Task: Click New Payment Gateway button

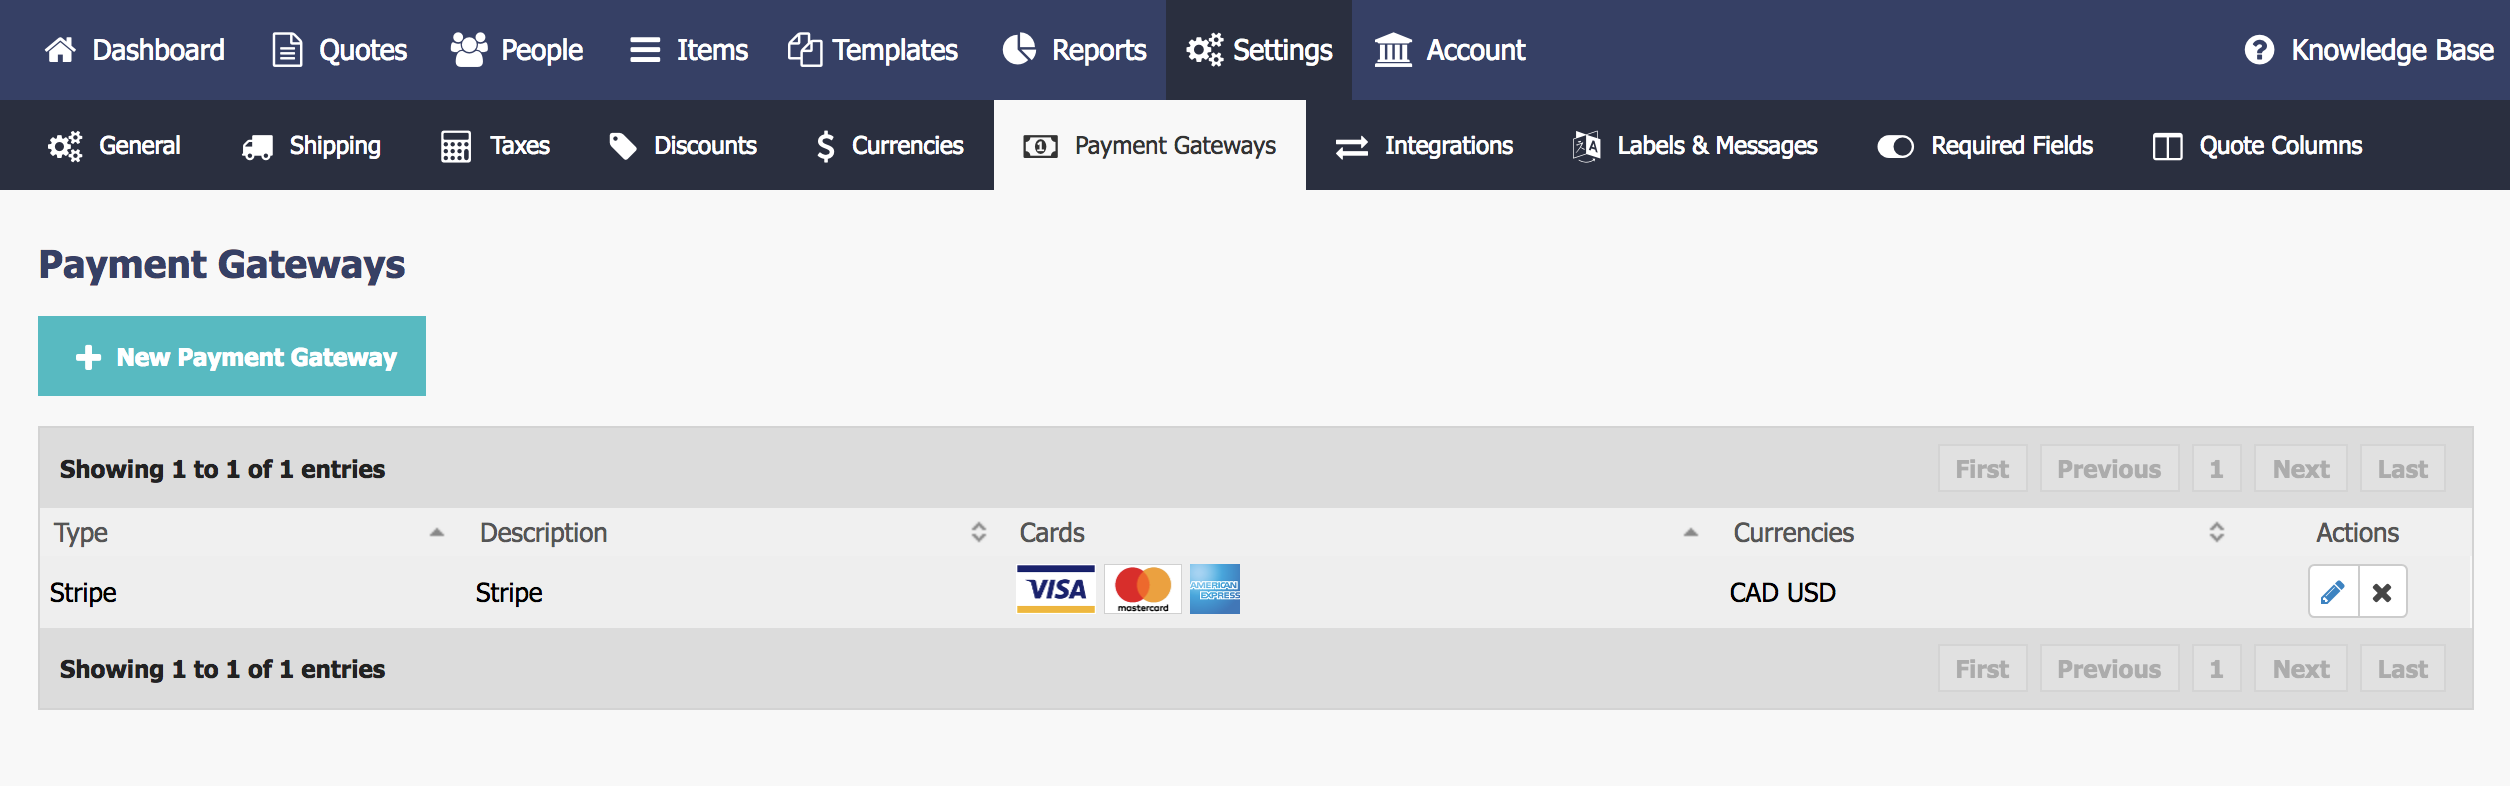Action: pyautogui.click(x=232, y=357)
